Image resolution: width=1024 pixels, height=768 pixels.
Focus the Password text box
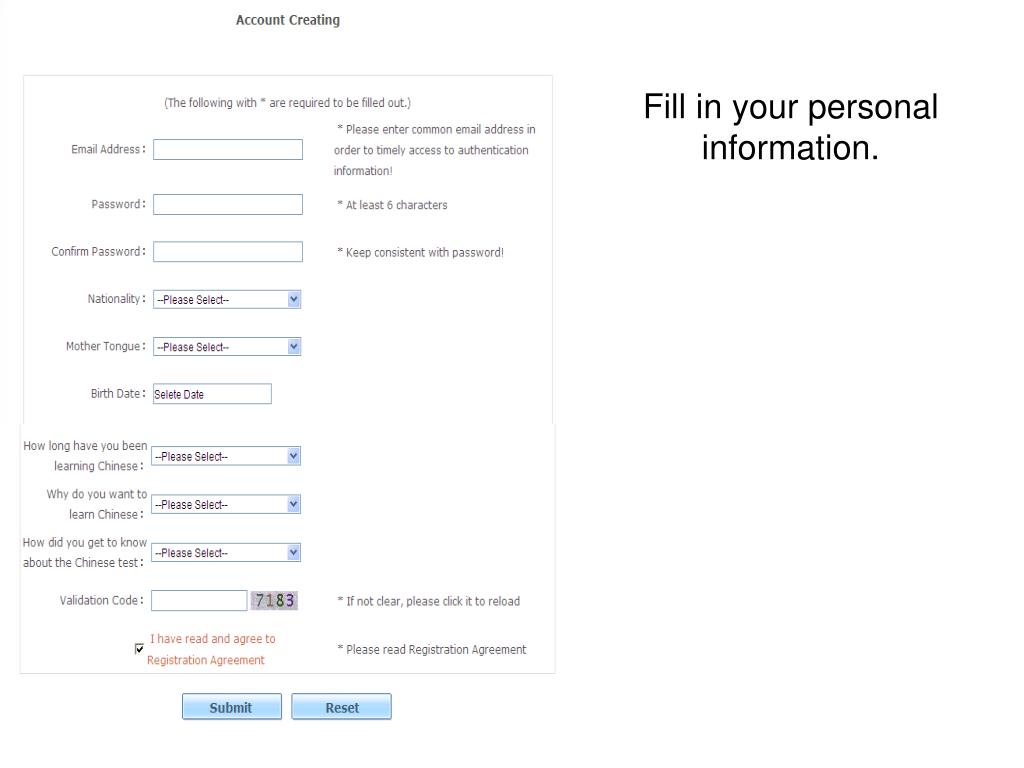[228, 204]
